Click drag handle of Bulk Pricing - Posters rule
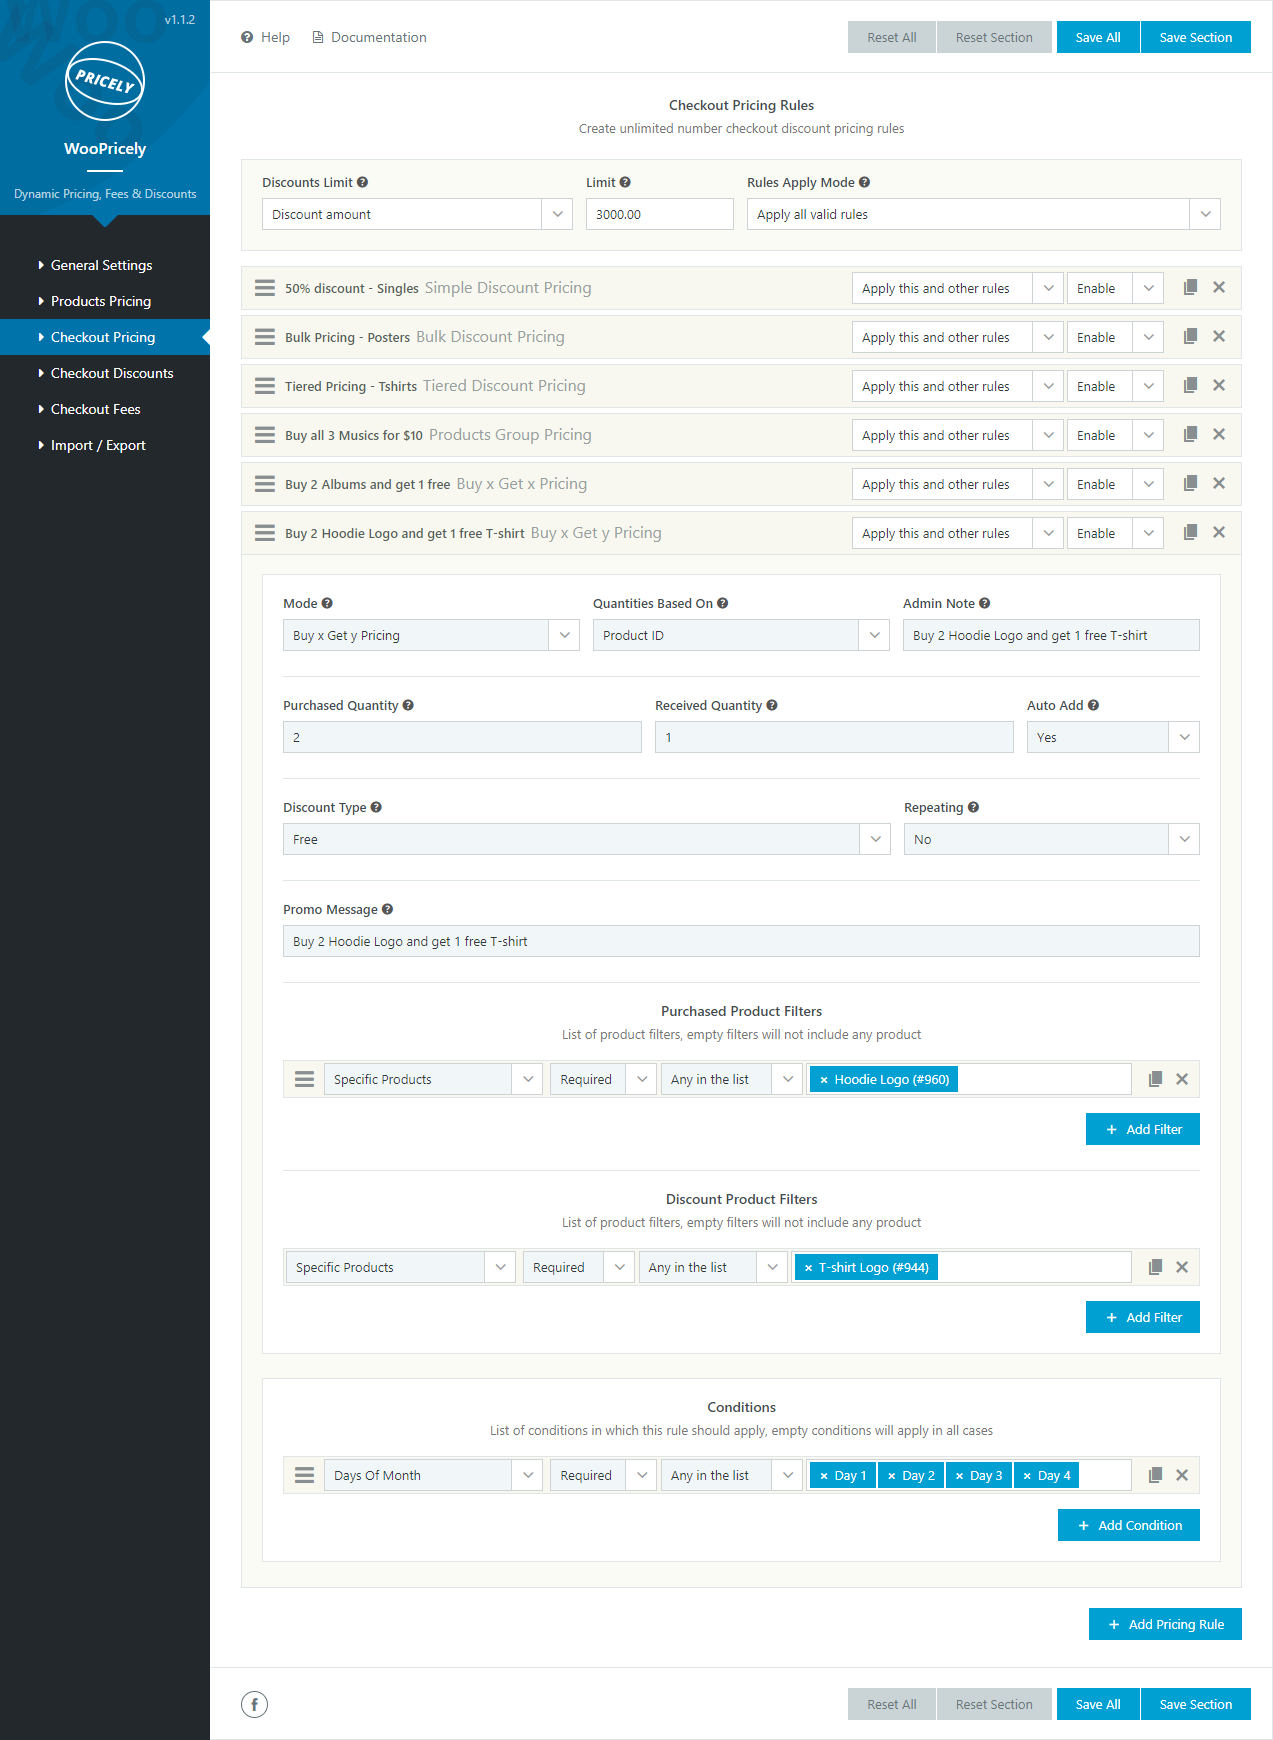Image resolution: width=1273 pixels, height=1740 pixels. tap(265, 337)
